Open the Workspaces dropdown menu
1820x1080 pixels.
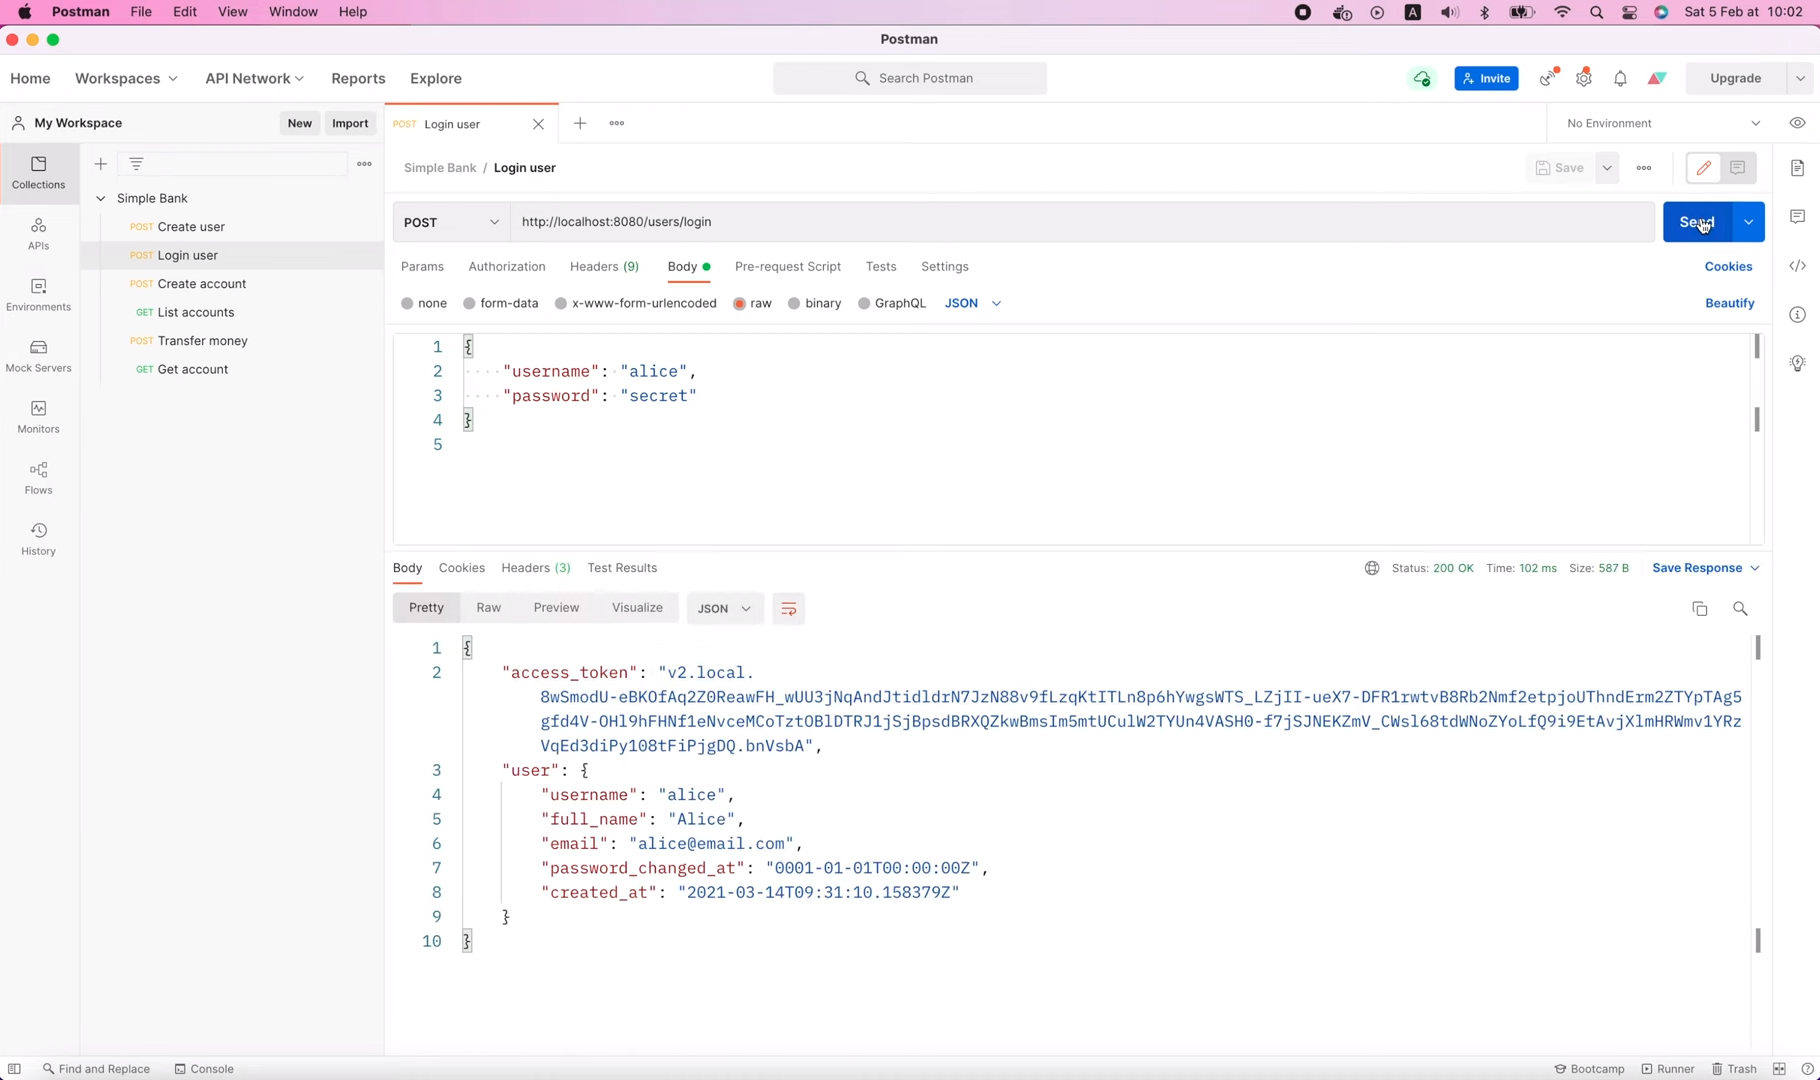[x=126, y=78]
